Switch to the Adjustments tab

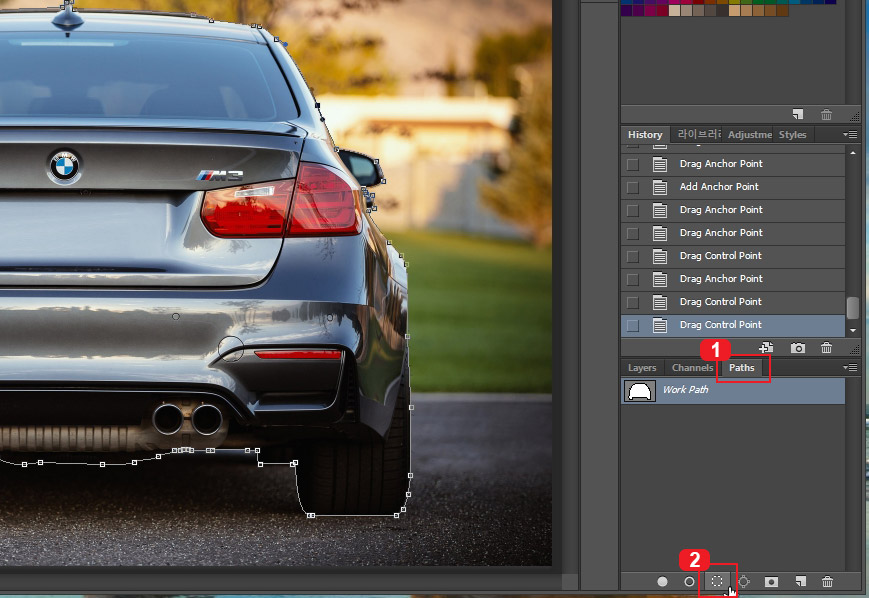(x=749, y=134)
